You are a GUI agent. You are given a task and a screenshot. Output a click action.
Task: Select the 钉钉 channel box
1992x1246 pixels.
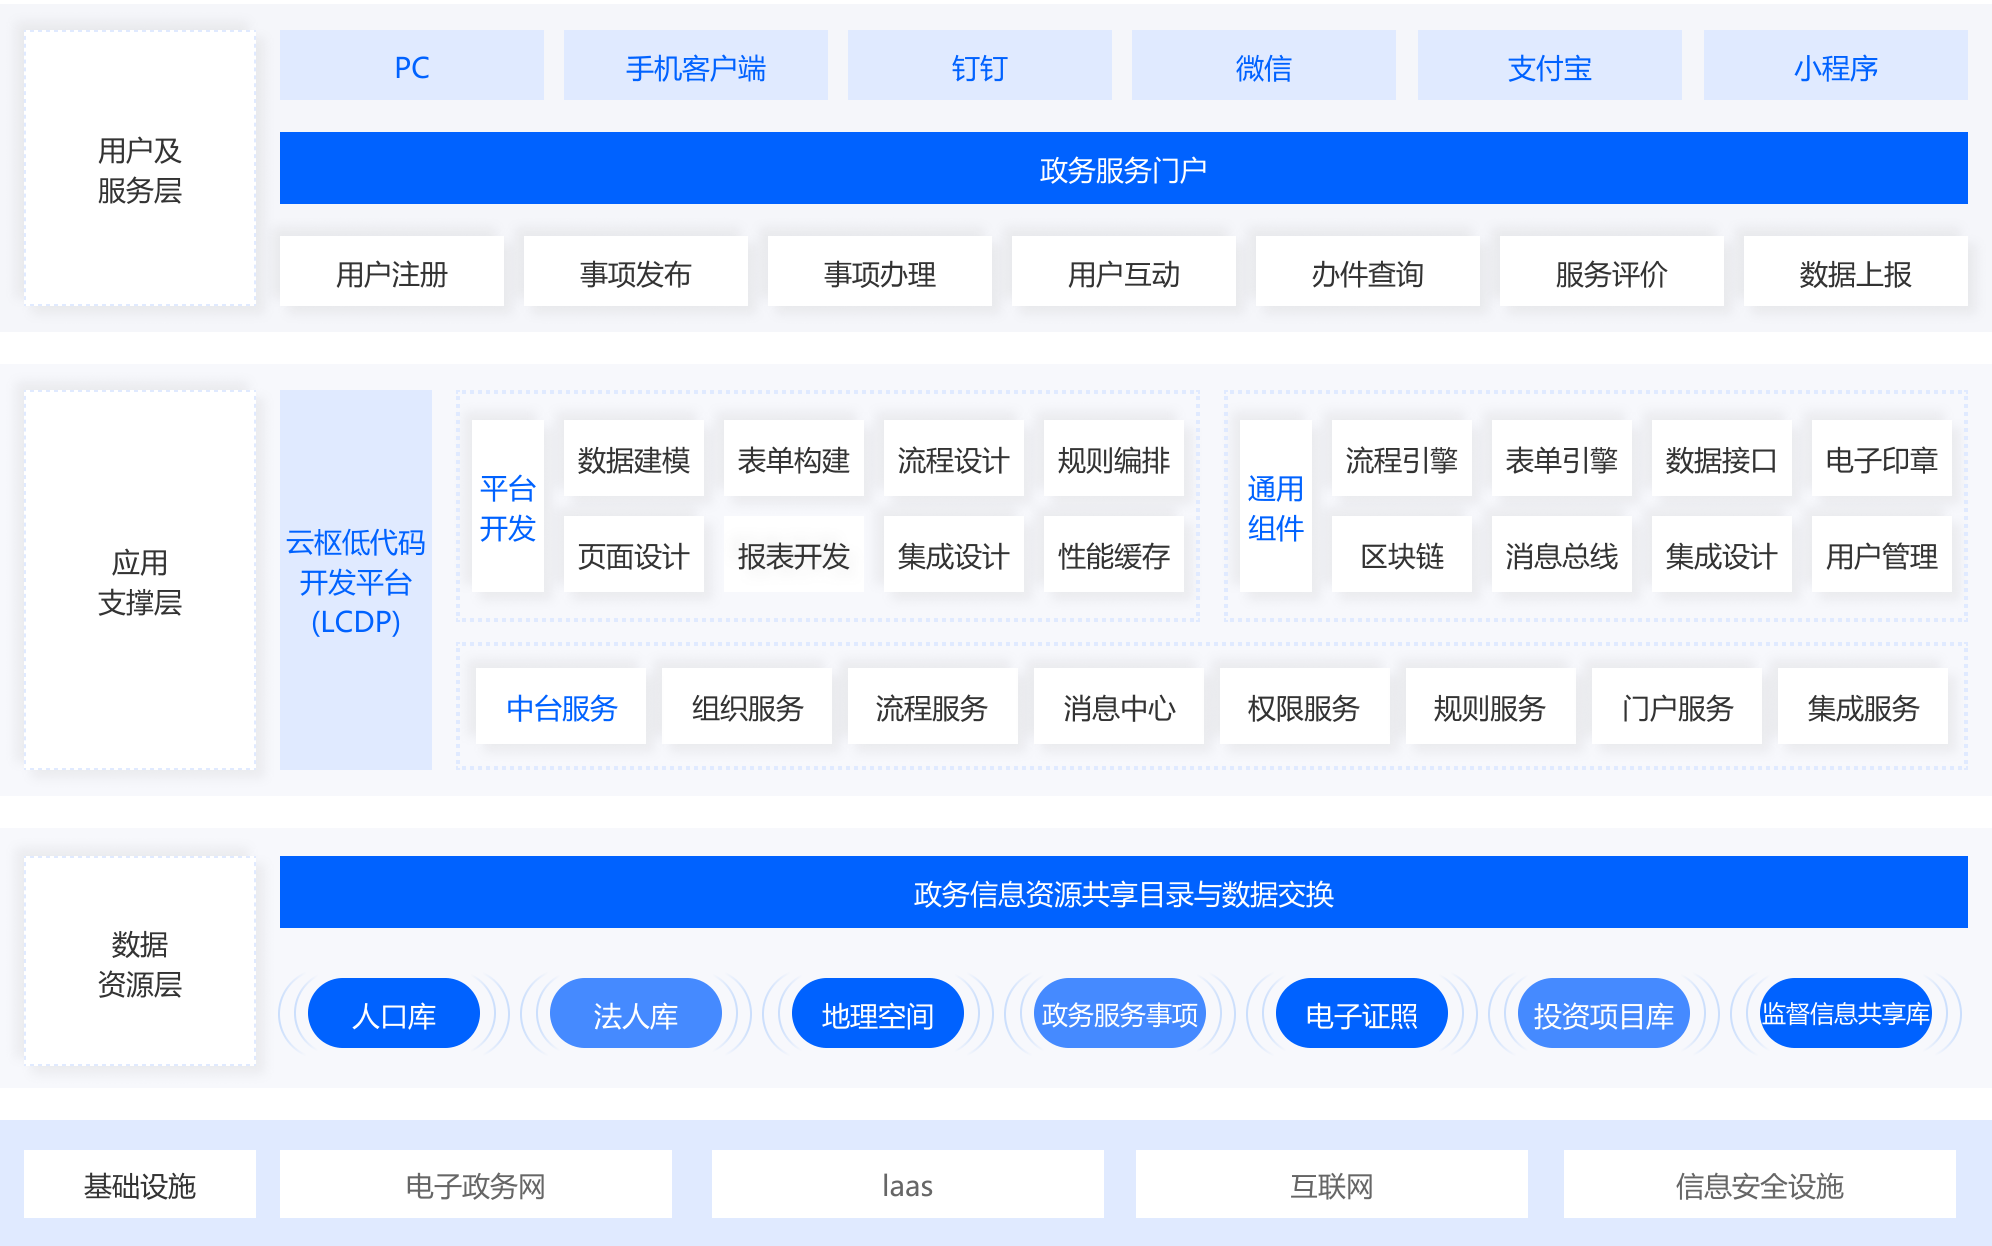pos(979,67)
